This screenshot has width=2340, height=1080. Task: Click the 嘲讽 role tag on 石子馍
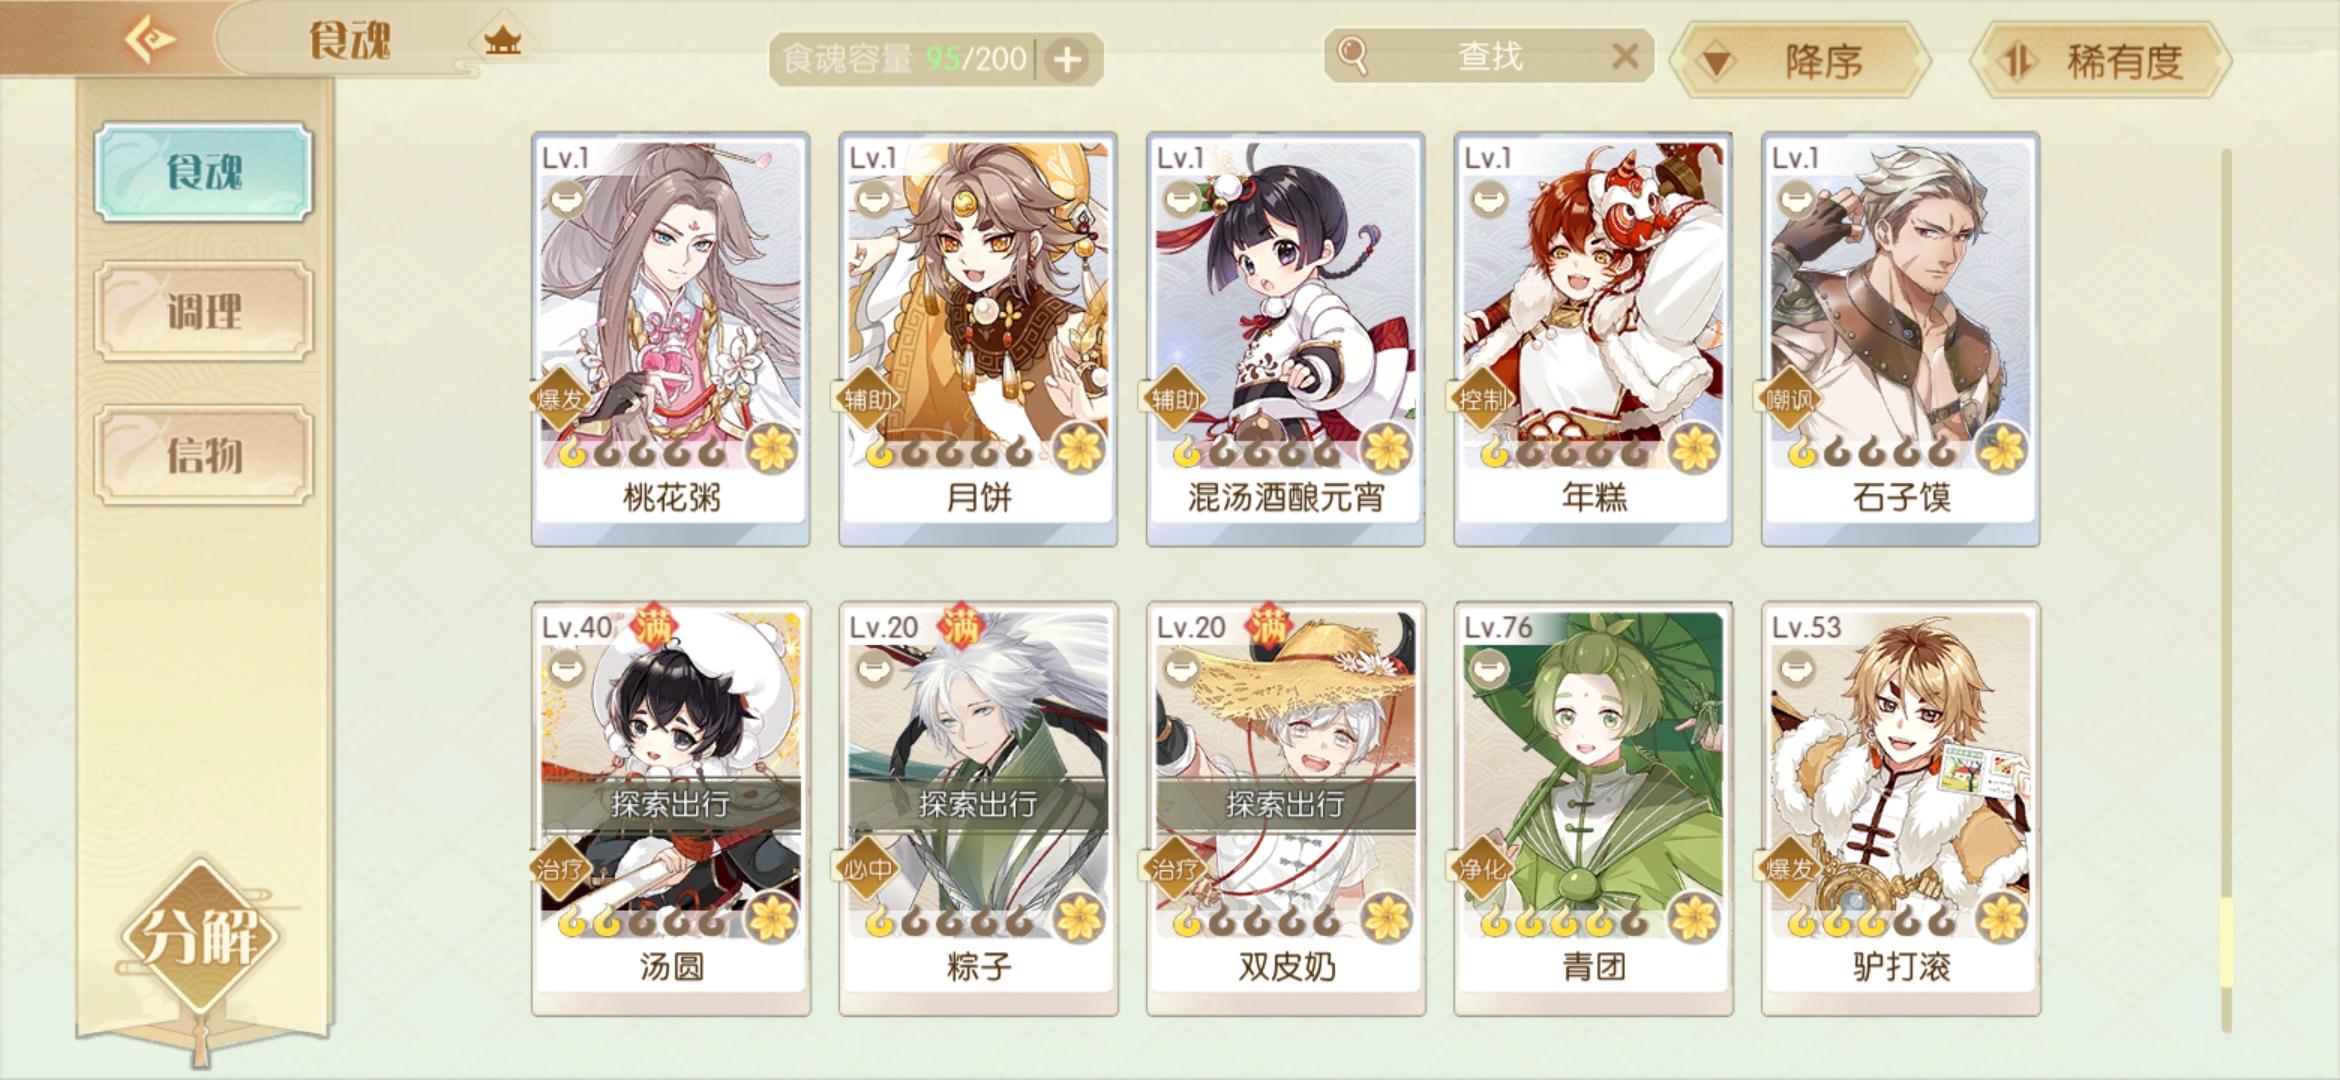[x=1789, y=400]
